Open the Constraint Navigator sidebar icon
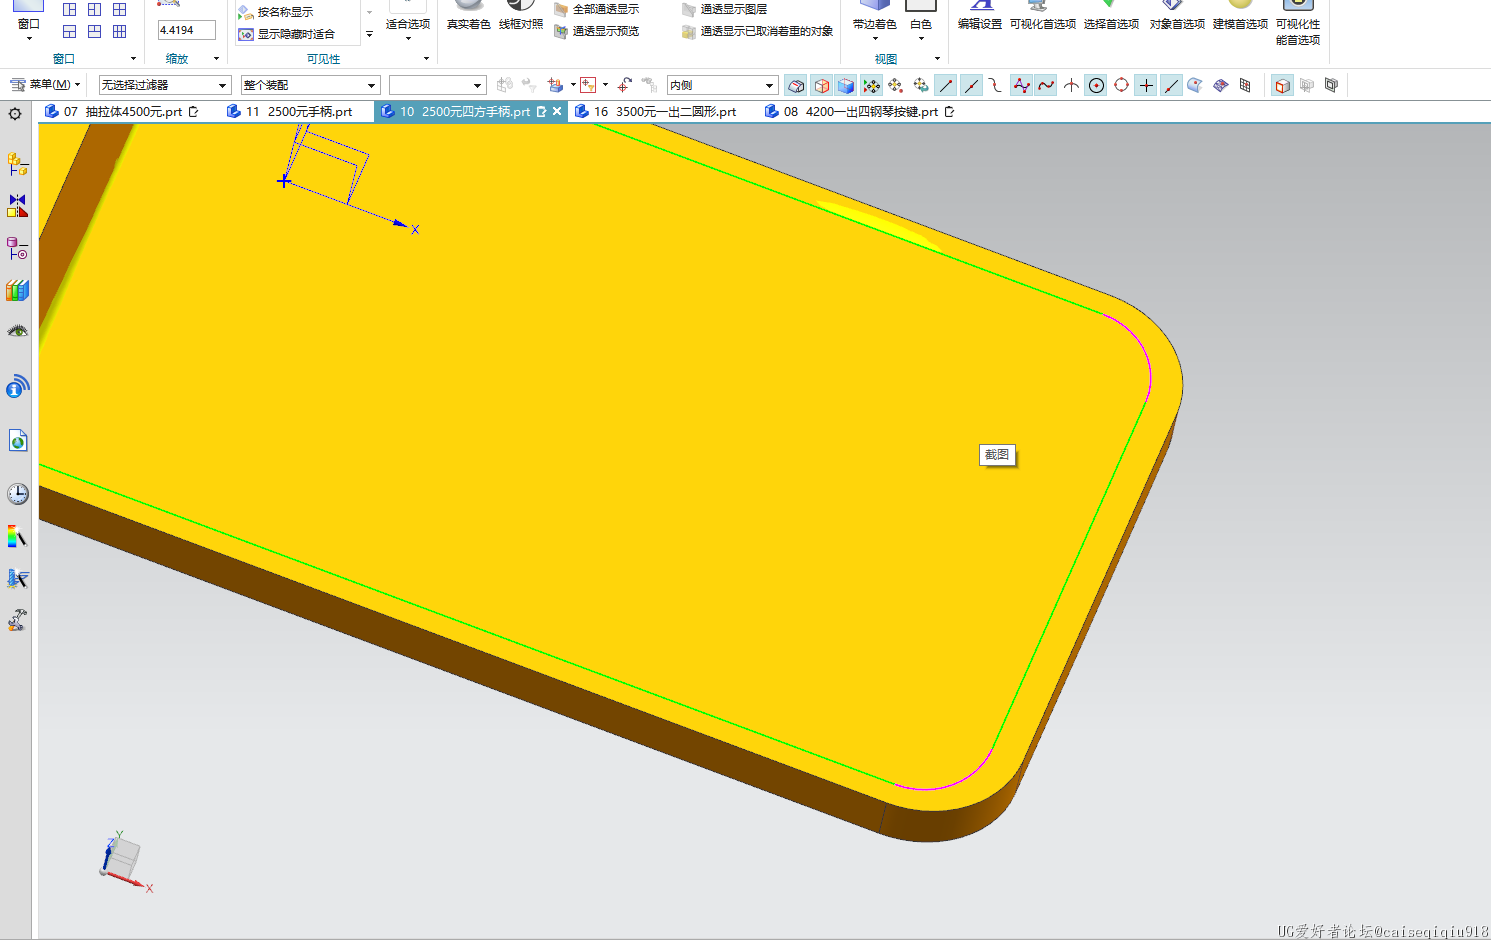The height and width of the screenshot is (943, 1491). [x=17, y=205]
